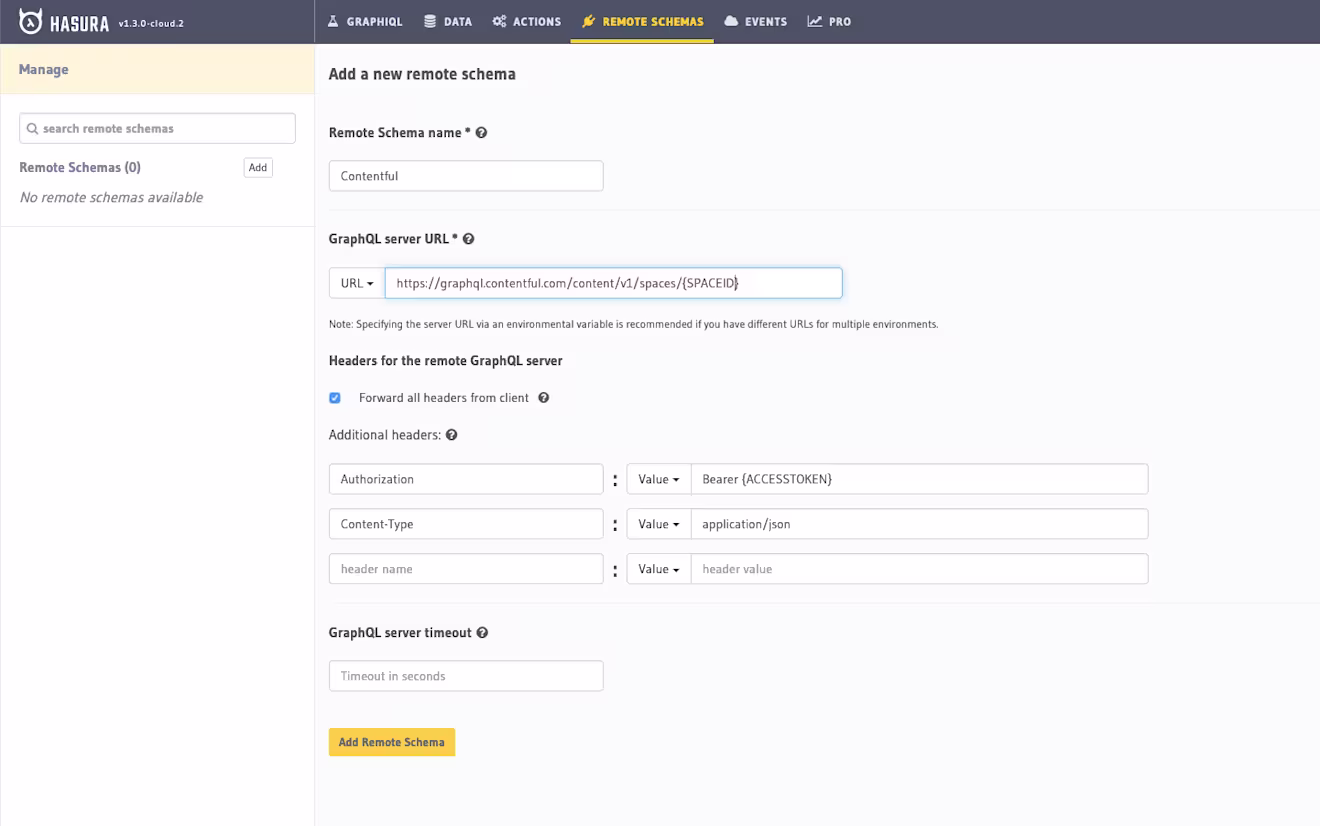Screen dimensions: 1320x826
Task: Click the GraphQL server timeout help icon
Action: (482, 633)
